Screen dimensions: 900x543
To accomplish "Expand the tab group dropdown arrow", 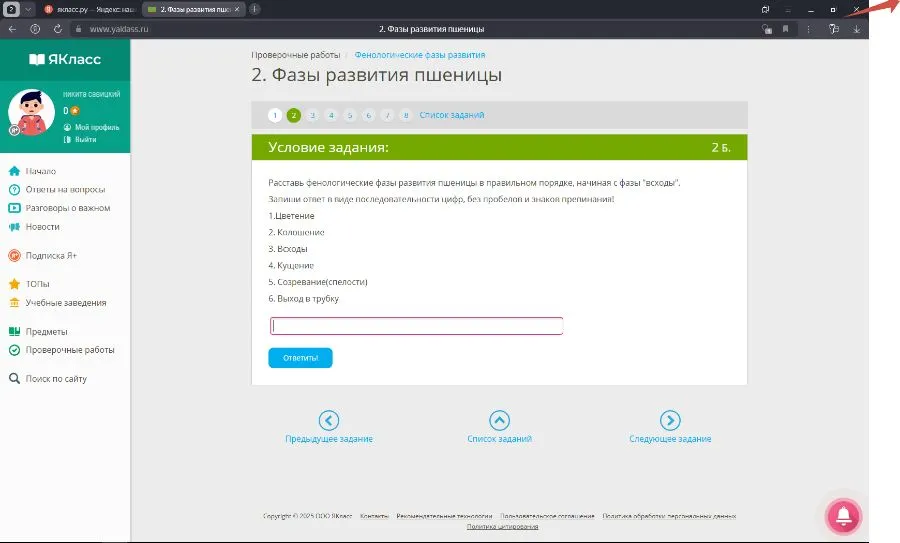I will point(28,9).
